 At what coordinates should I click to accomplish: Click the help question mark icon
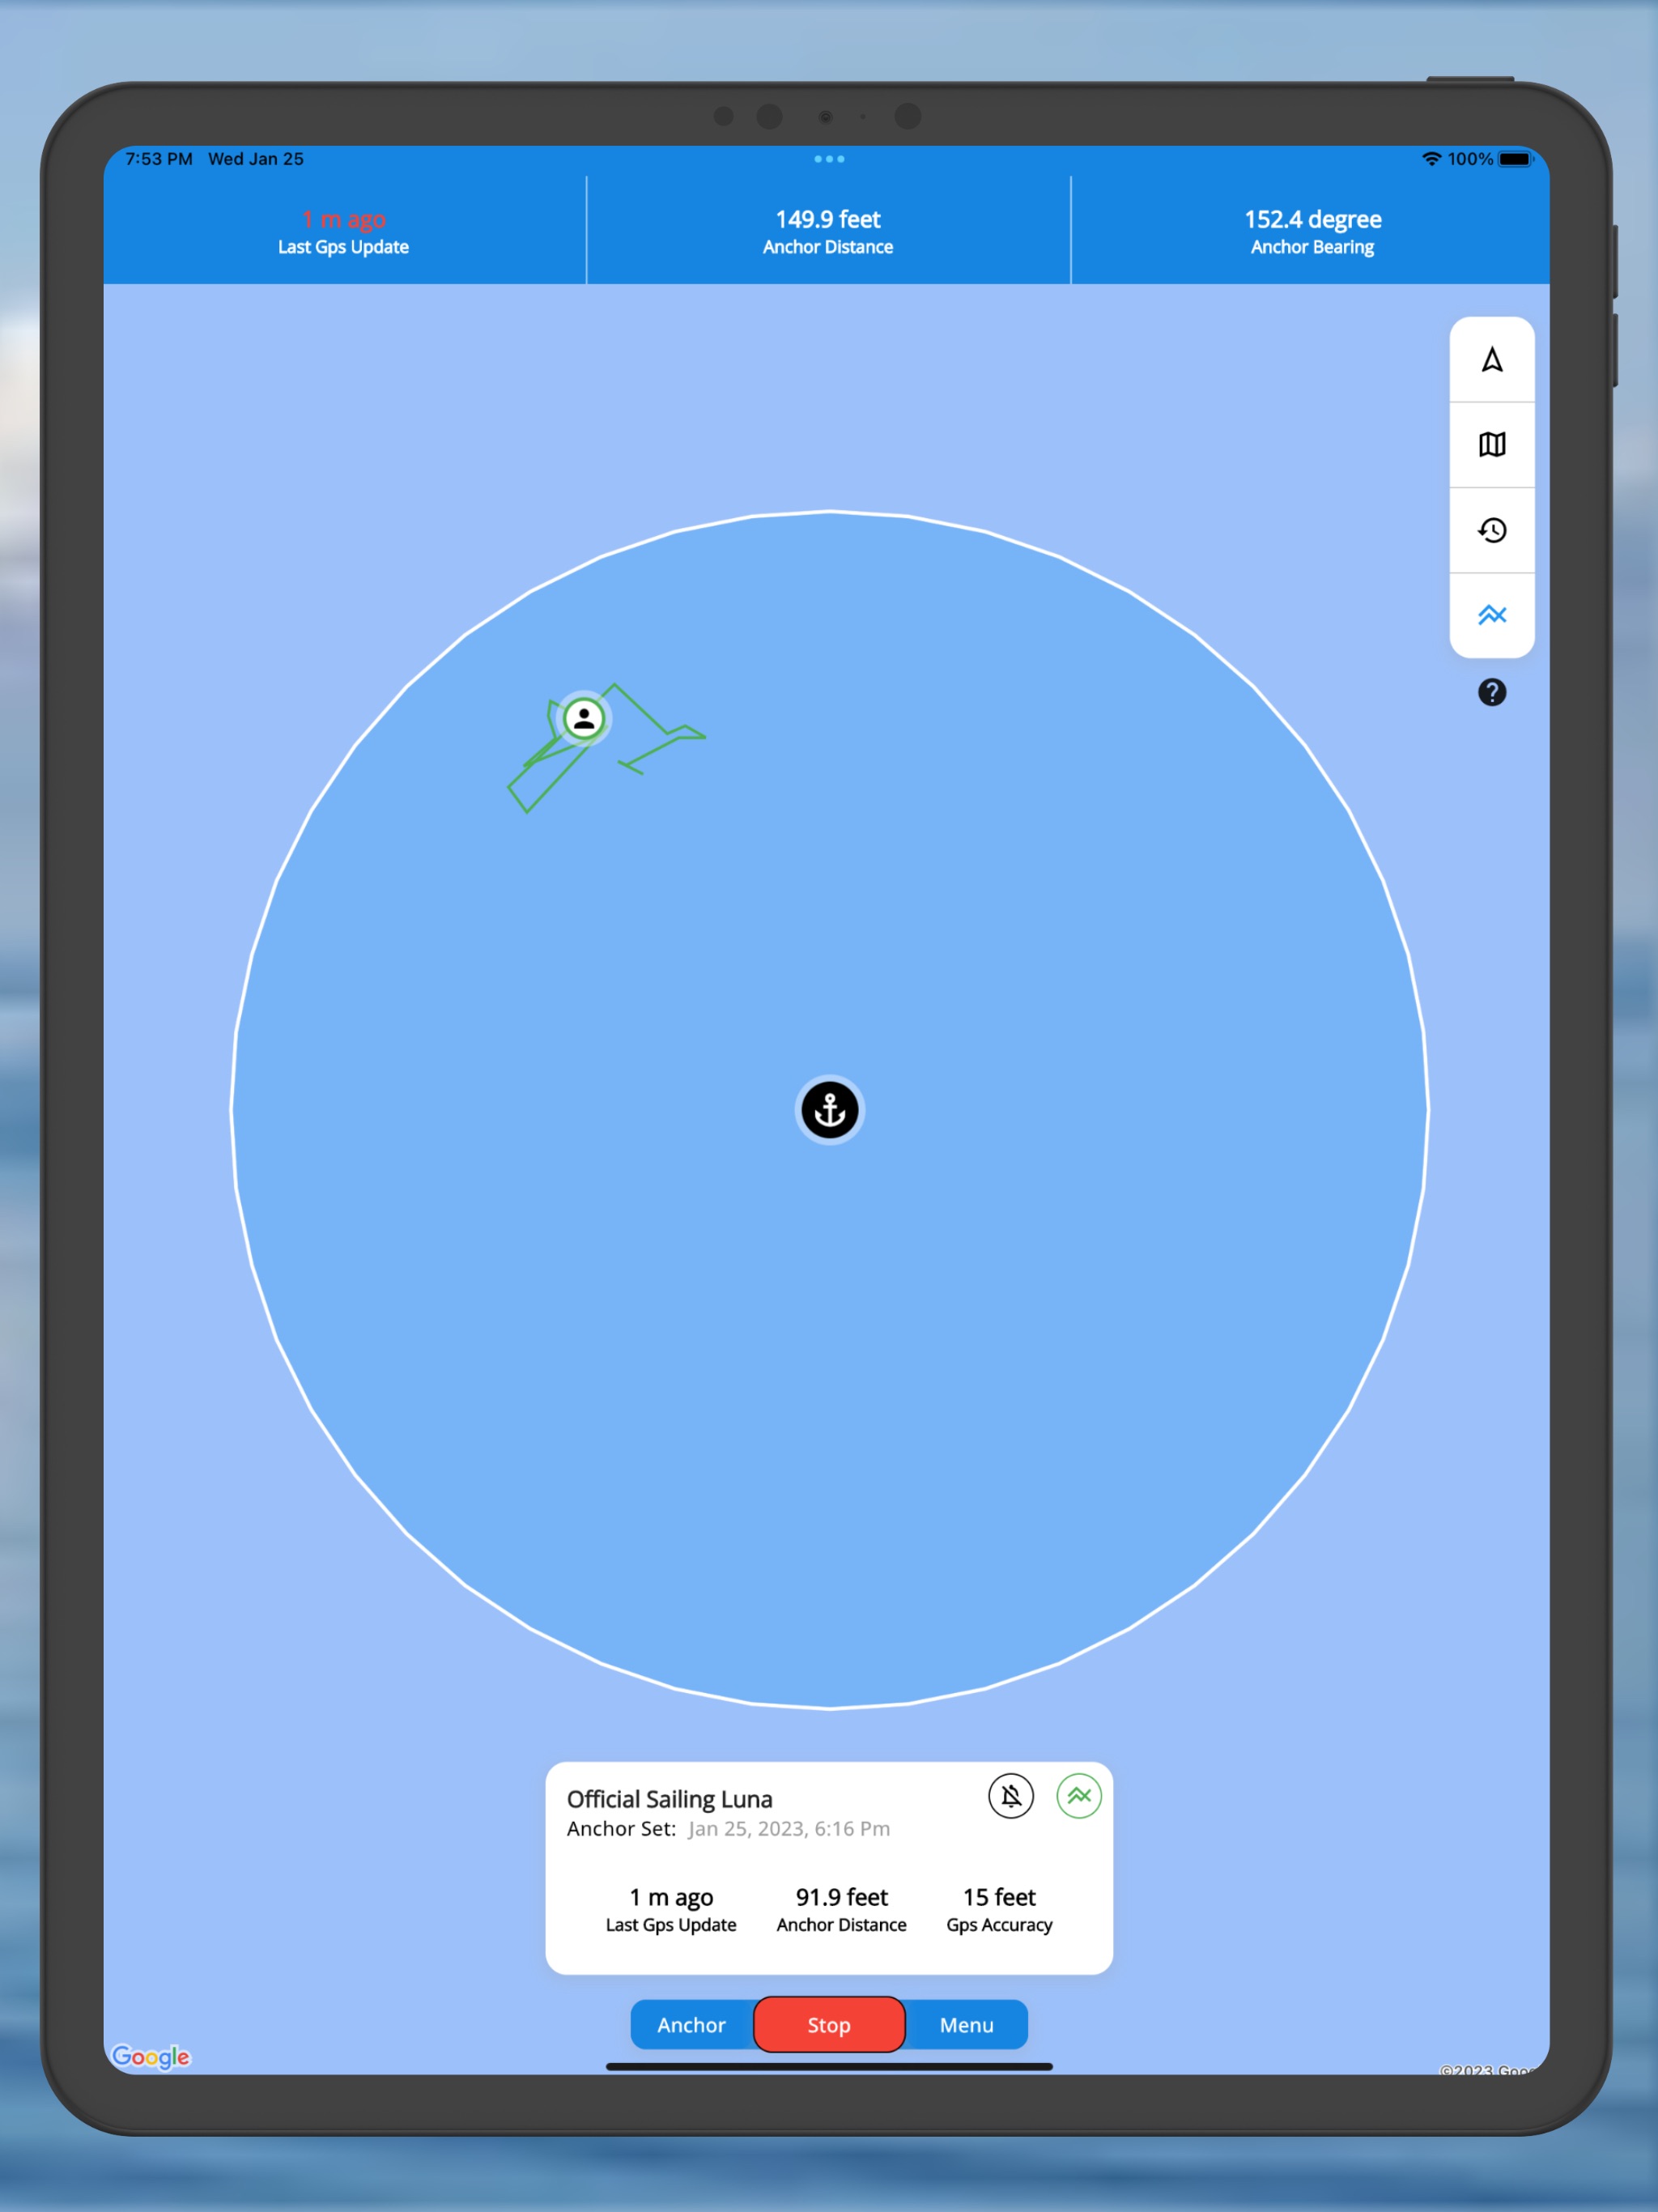1489,690
